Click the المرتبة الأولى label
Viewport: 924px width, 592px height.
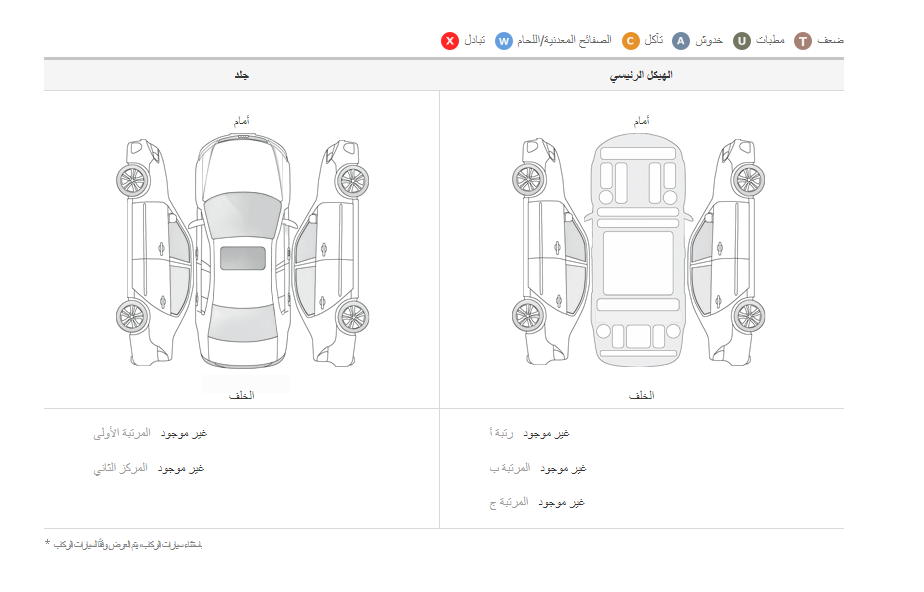pyautogui.click(x=121, y=433)
